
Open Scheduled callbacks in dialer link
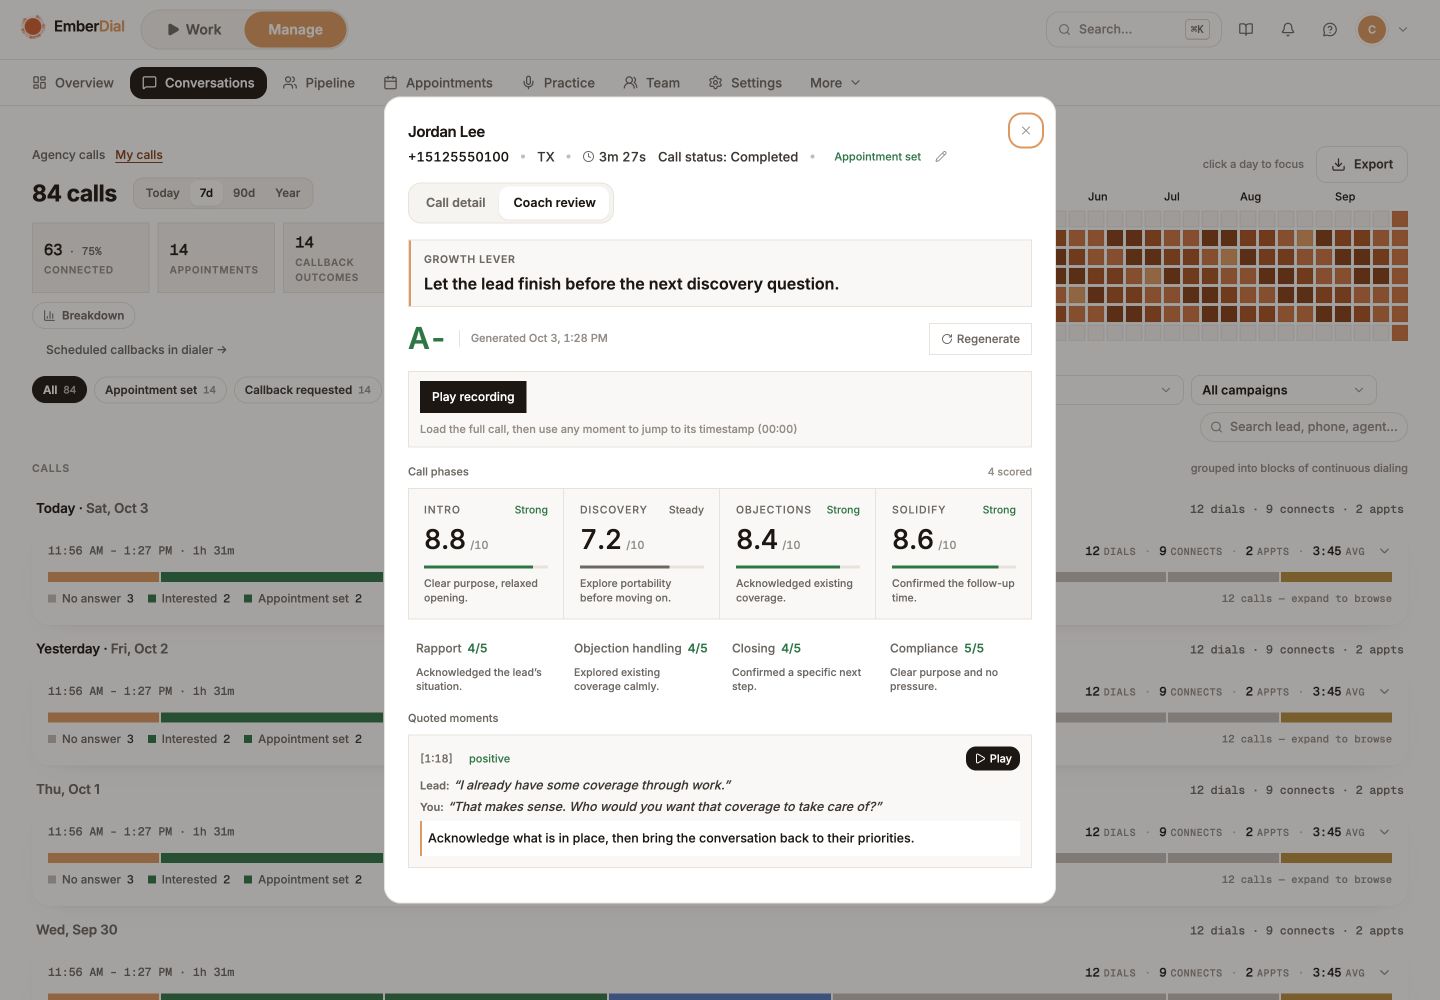pos(136,350)
